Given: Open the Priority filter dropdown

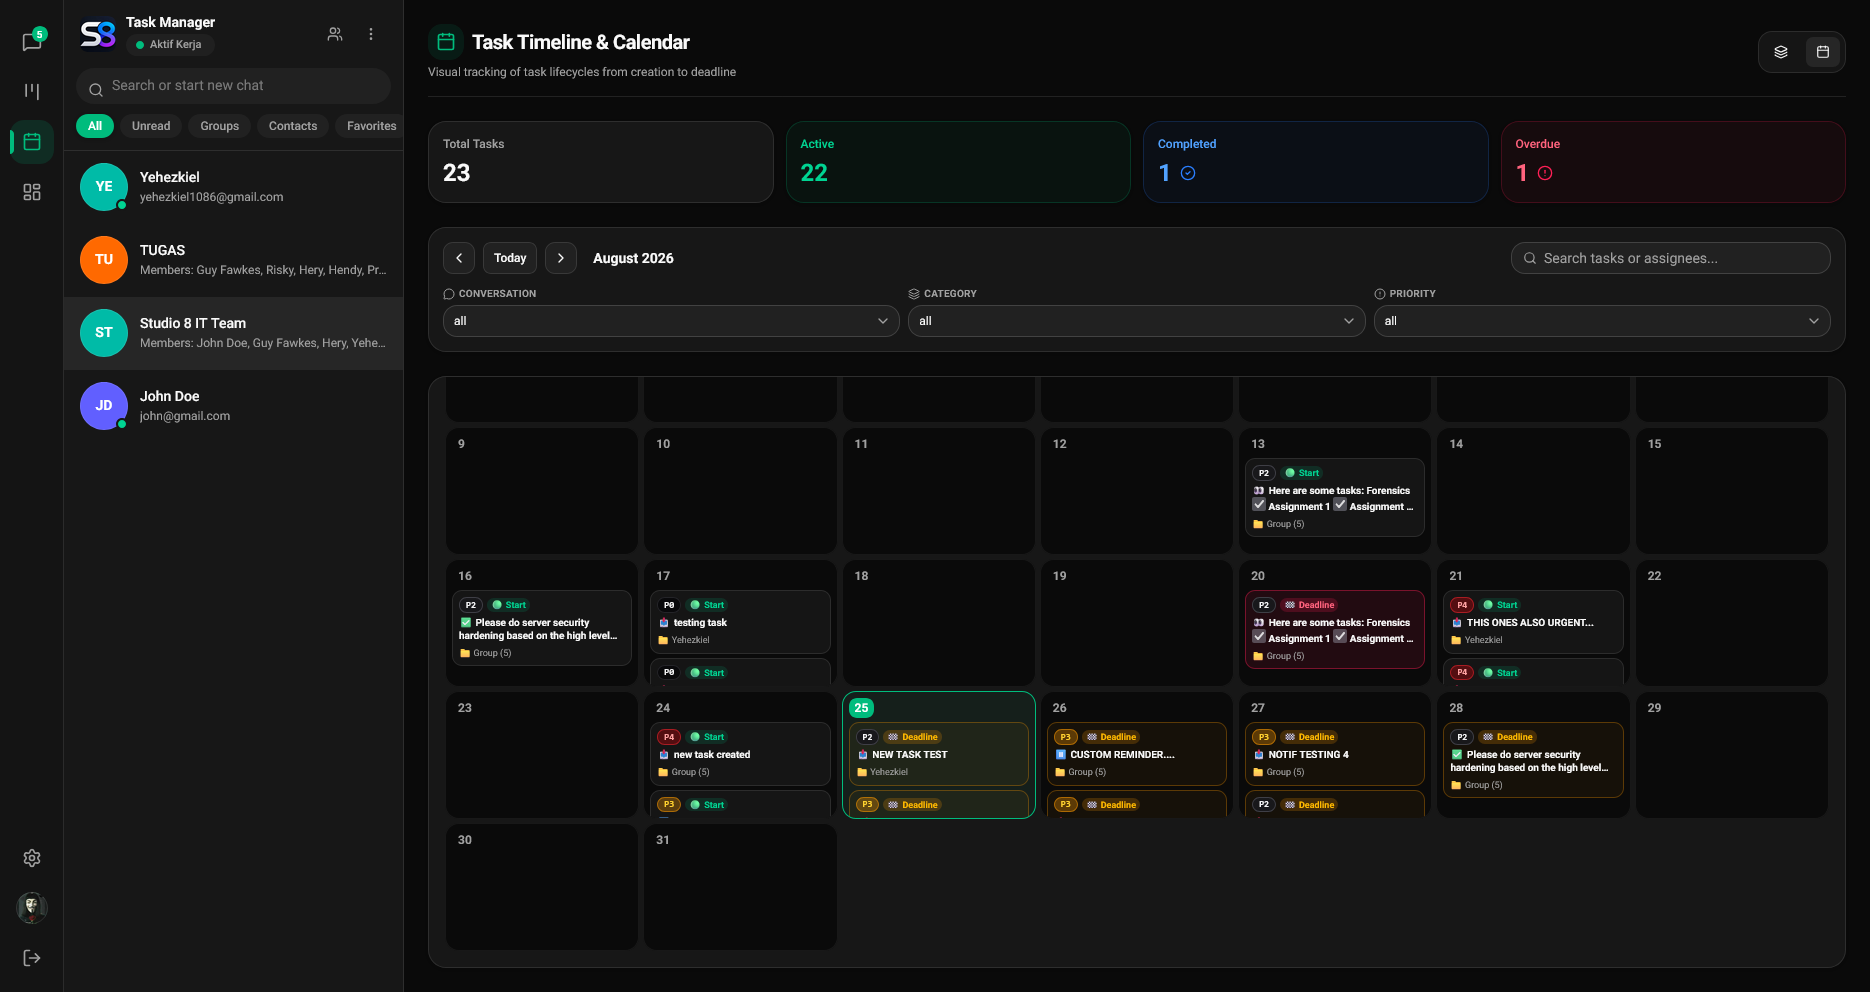Looking at the screenshot, I should (1602, 321).
